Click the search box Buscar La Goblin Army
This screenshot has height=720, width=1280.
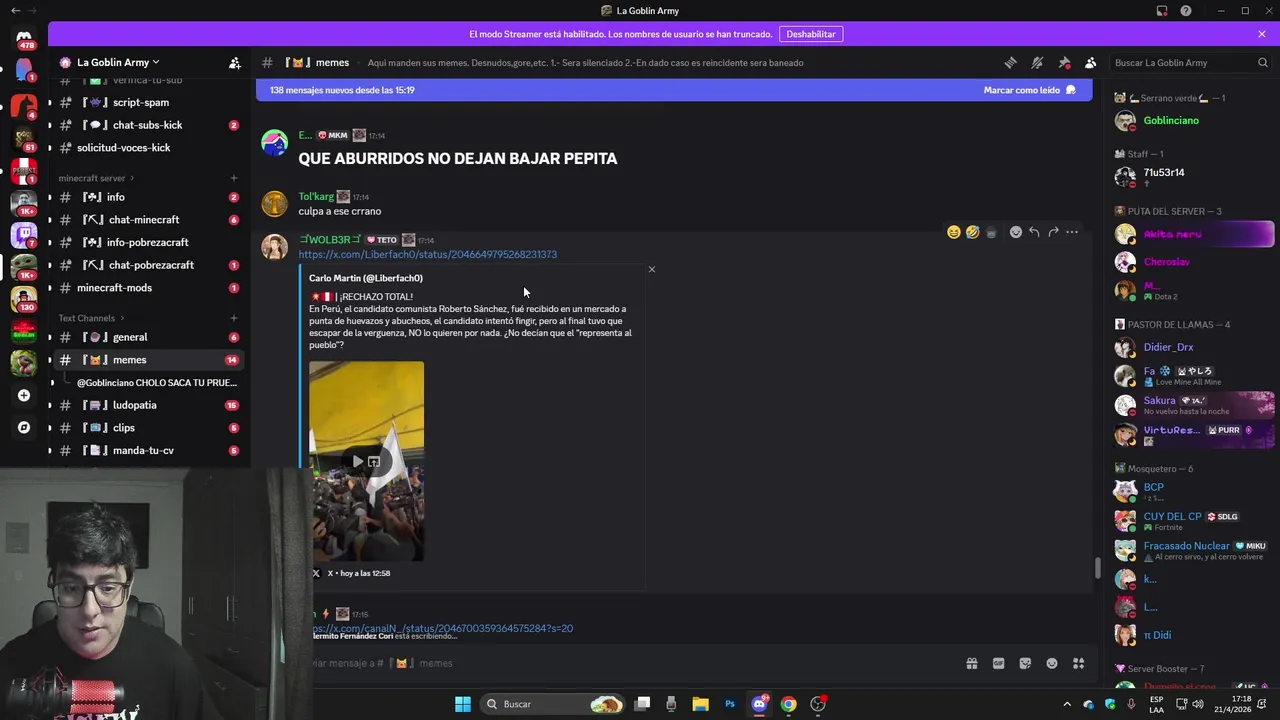click(x=1190, y=62)
